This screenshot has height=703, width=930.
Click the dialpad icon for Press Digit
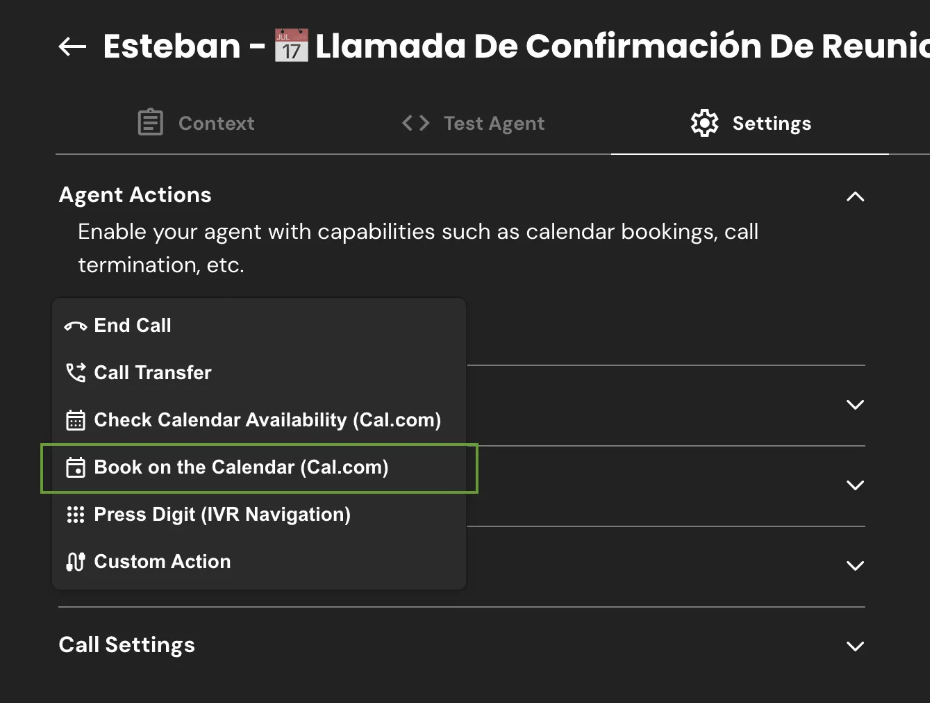75,515
